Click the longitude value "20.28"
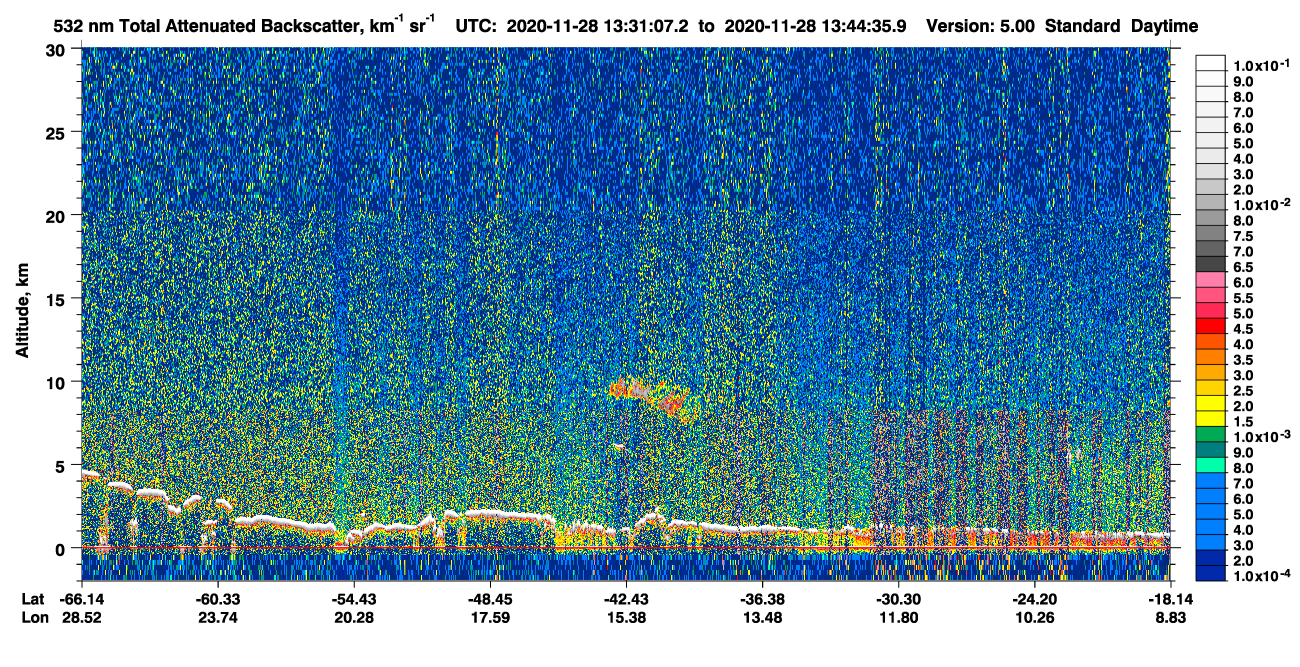1300x667 pixels. [x=353, y=617]
